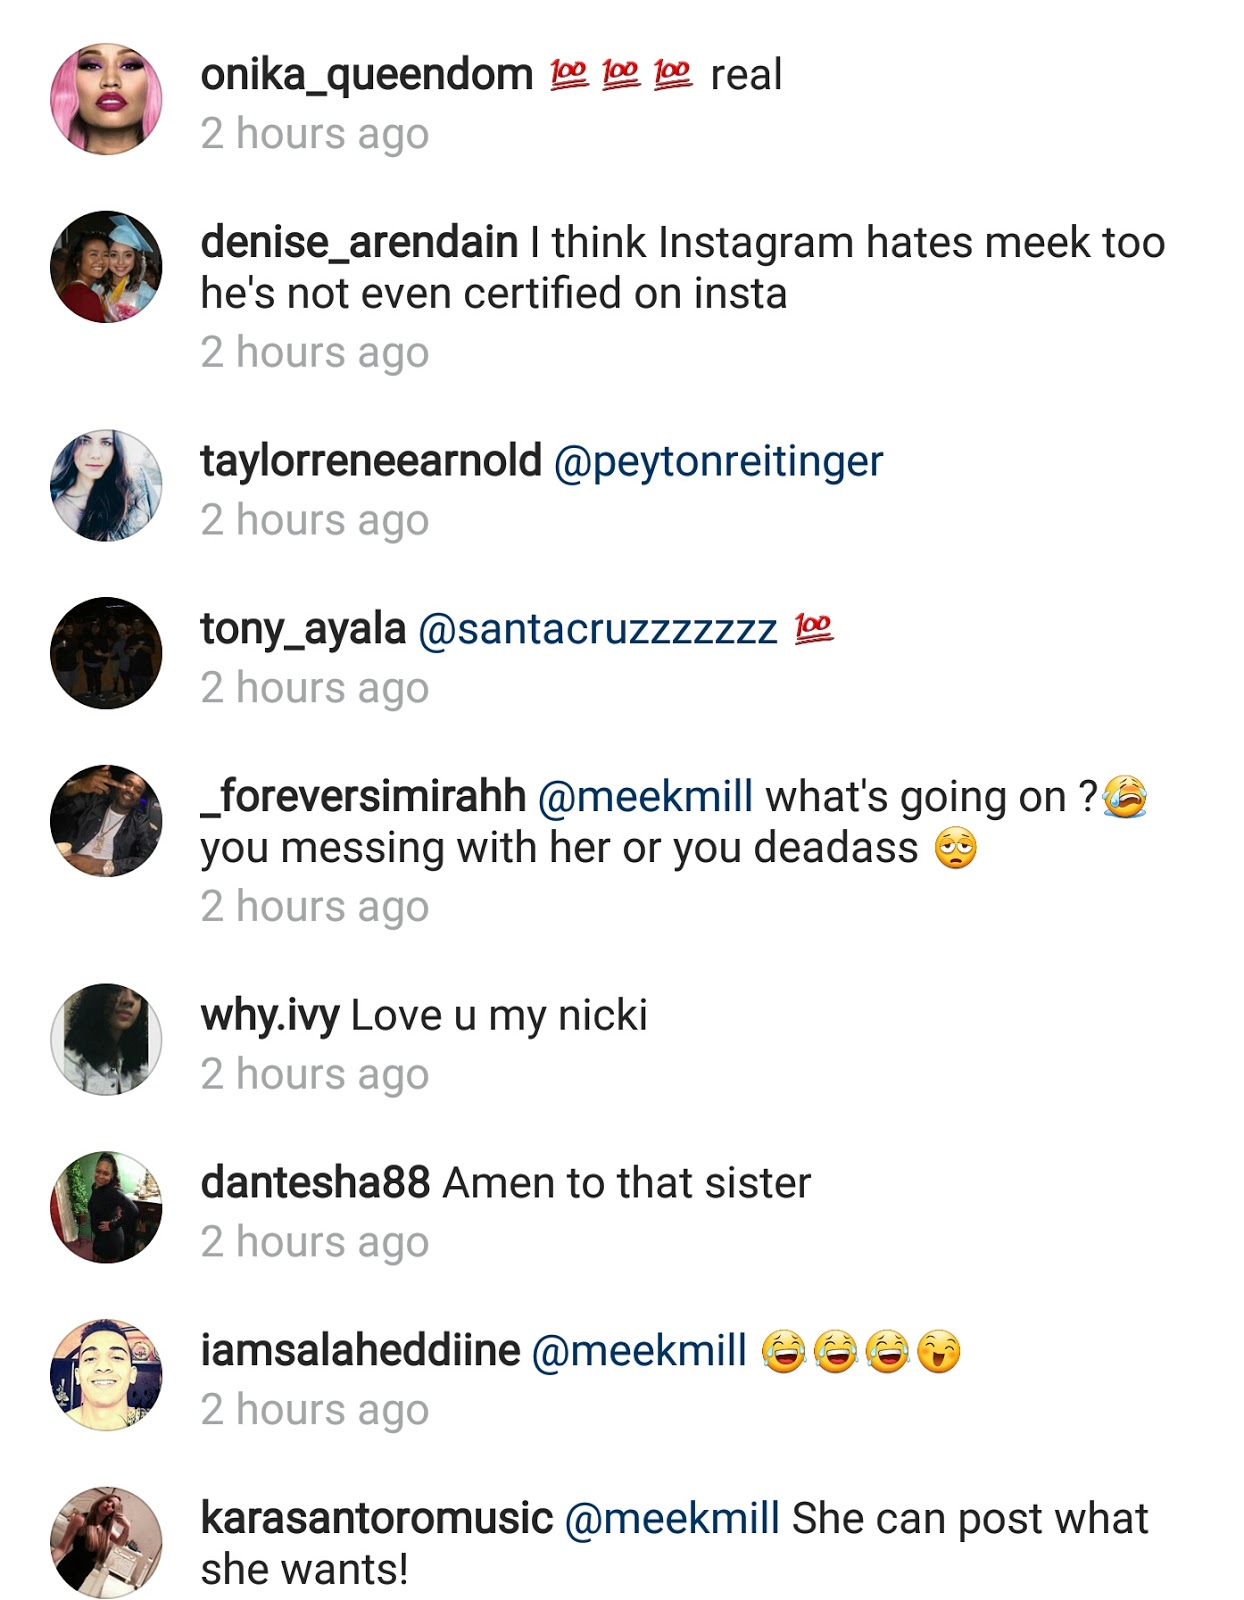Open the onika_queendom username link
The width and height of the screenshot is (1244, 1600).
(366, 75)
